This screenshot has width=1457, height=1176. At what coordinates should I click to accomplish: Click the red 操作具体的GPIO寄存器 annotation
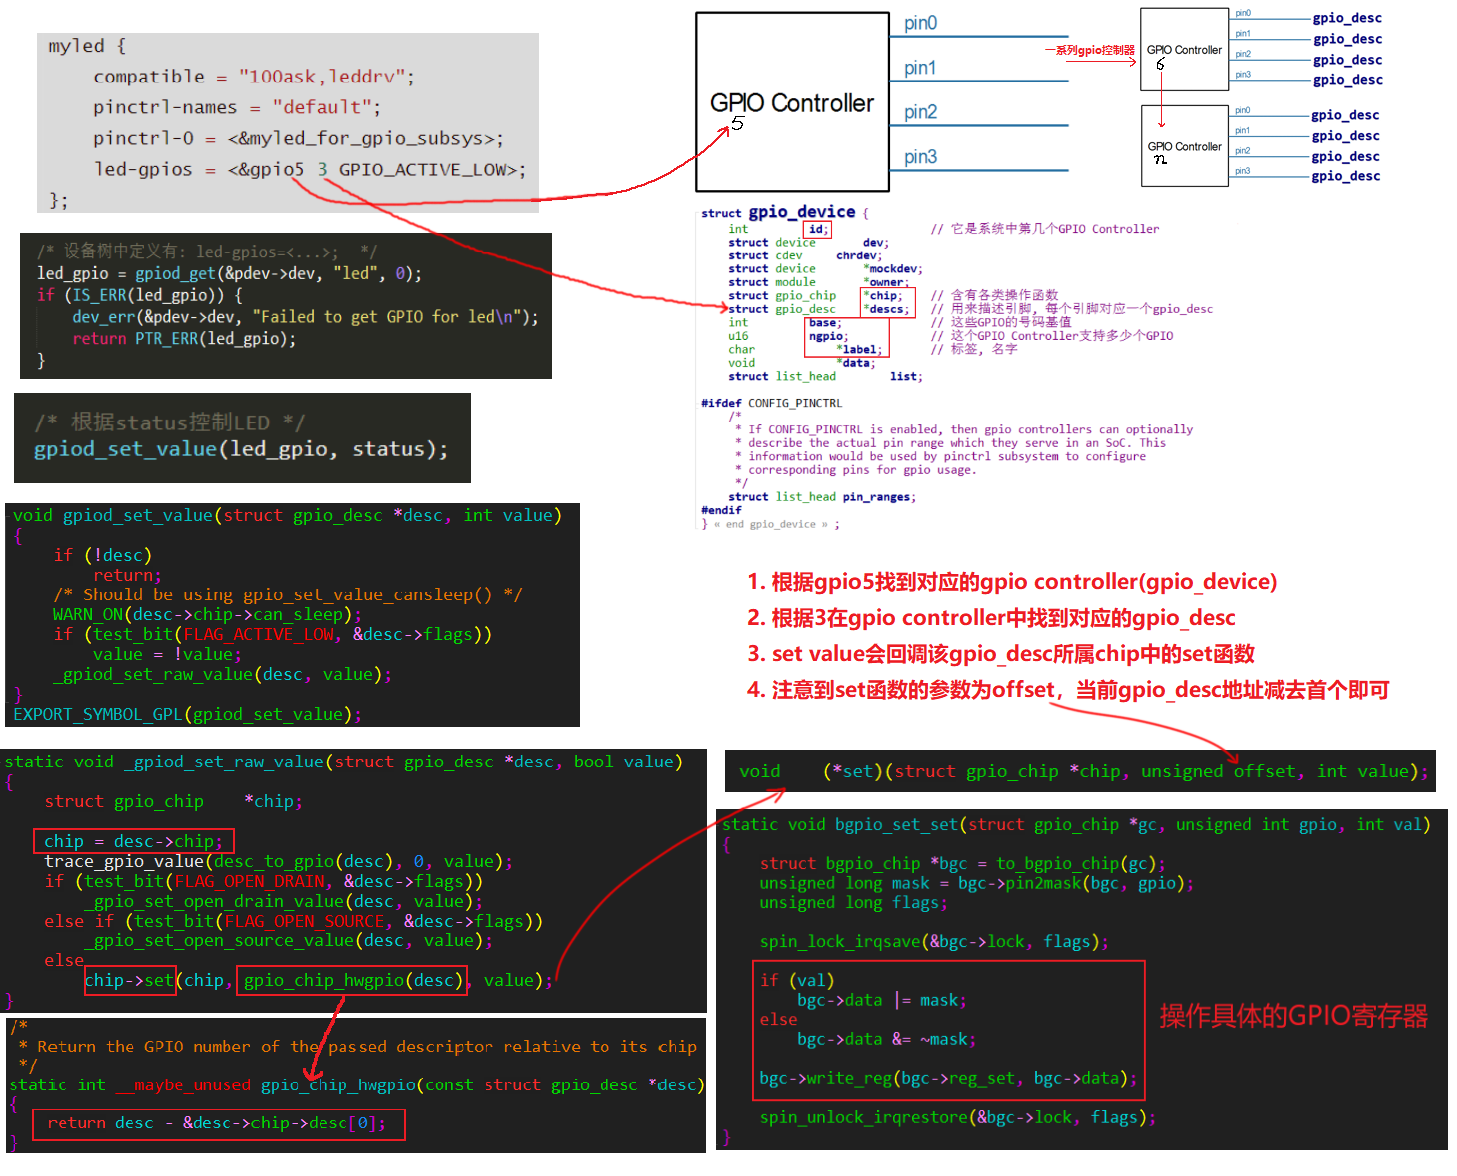(x=1293, y=1016)
